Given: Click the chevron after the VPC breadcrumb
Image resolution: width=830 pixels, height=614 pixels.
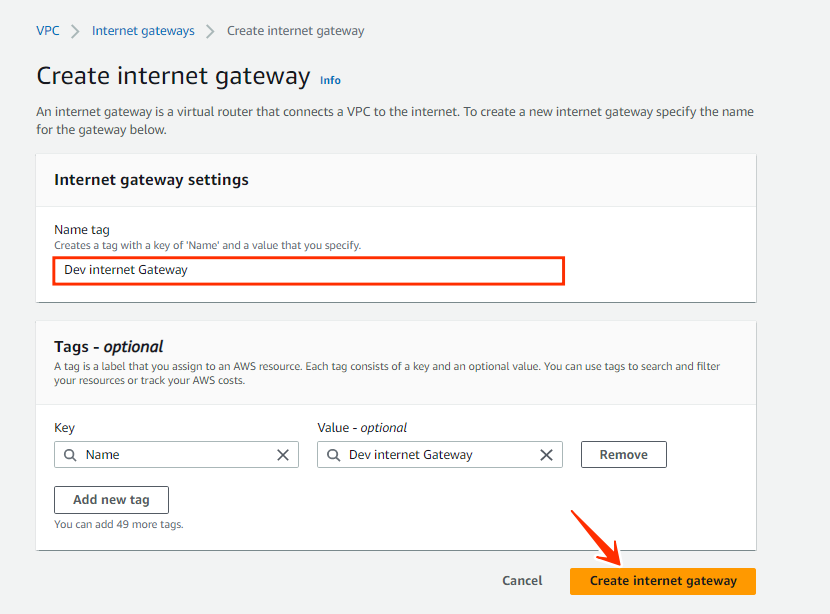Looking at the screenshot, I should [73, 31].
